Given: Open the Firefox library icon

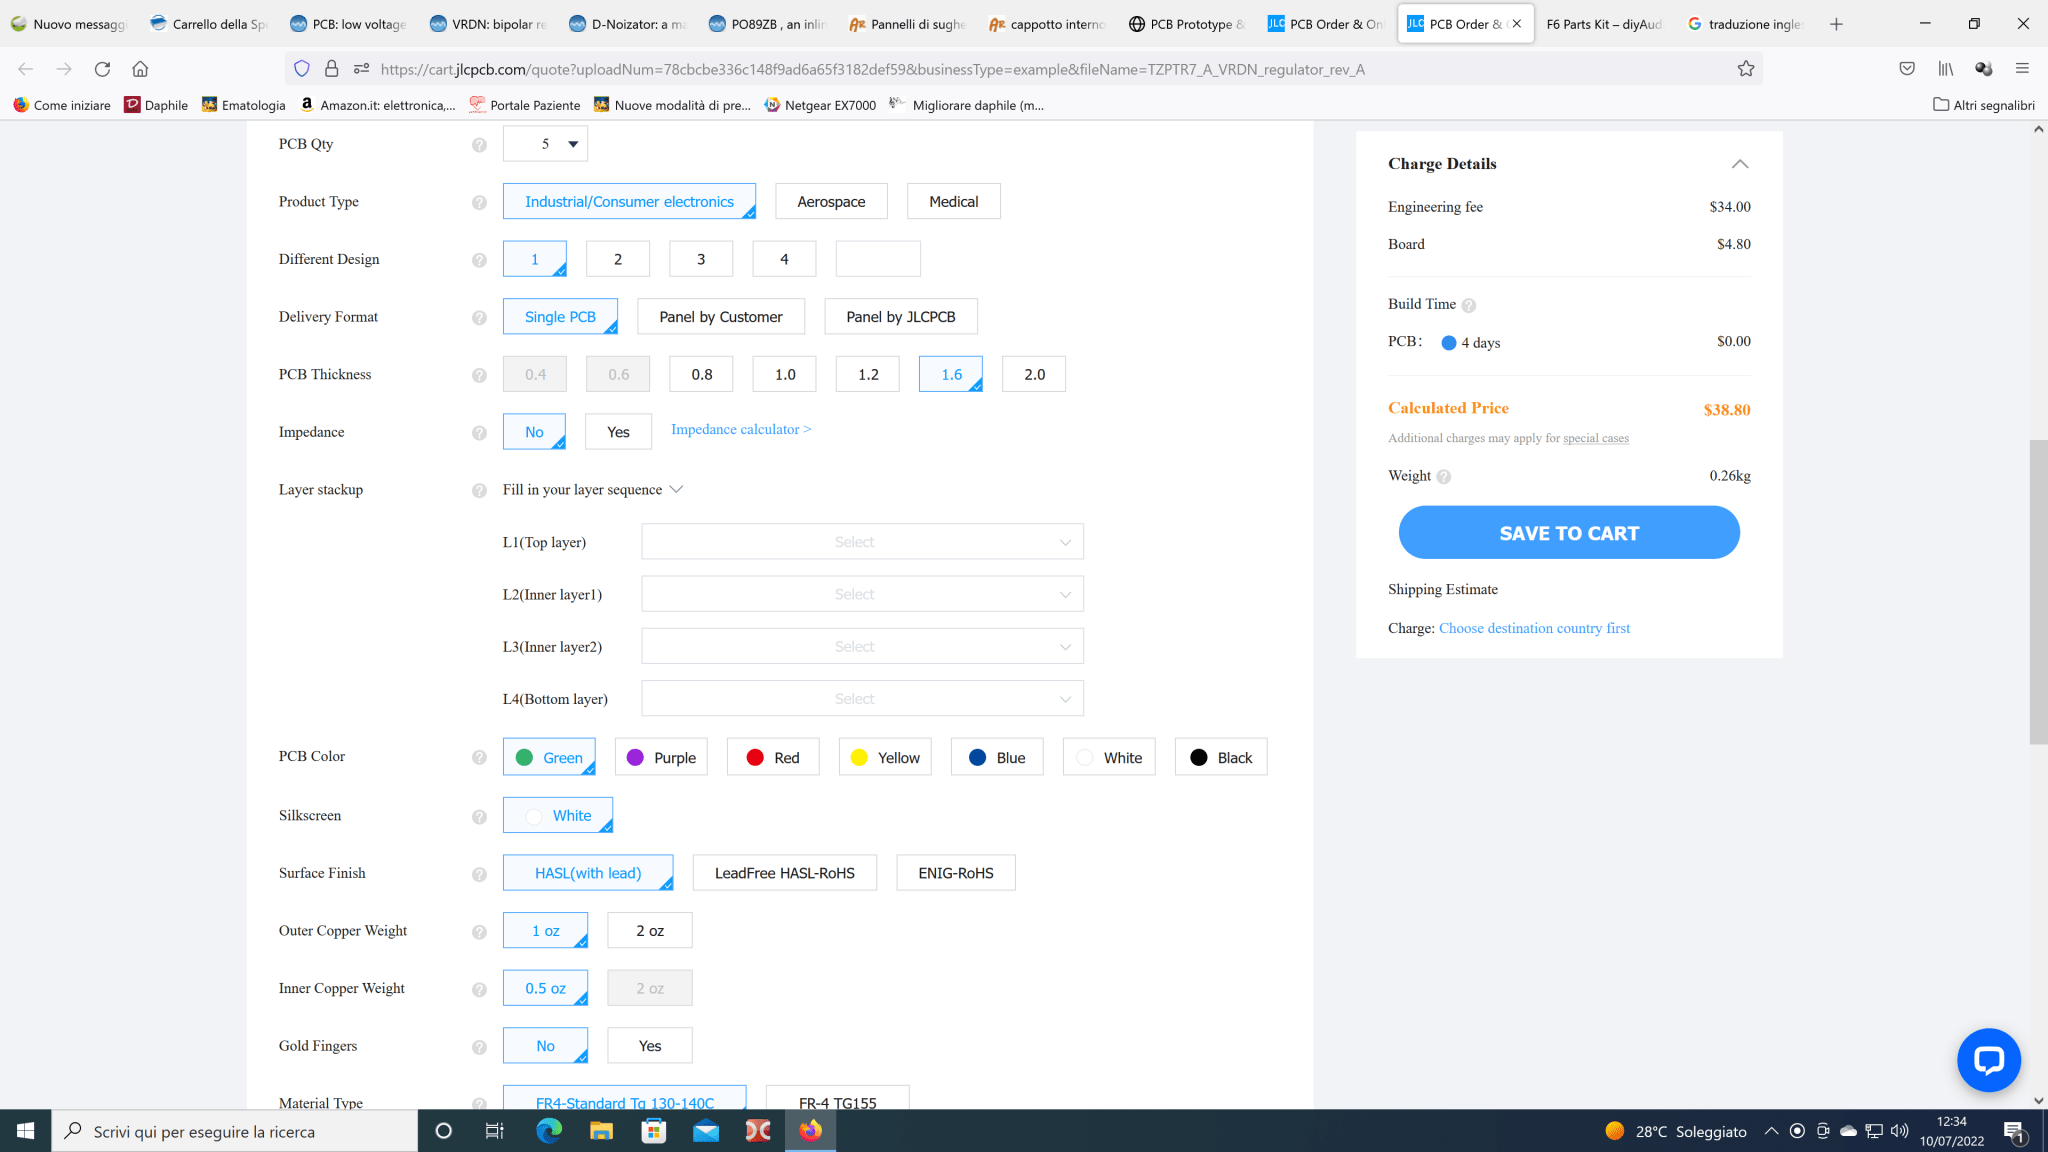Looking at the screenshot, I should pos(1945,69).
